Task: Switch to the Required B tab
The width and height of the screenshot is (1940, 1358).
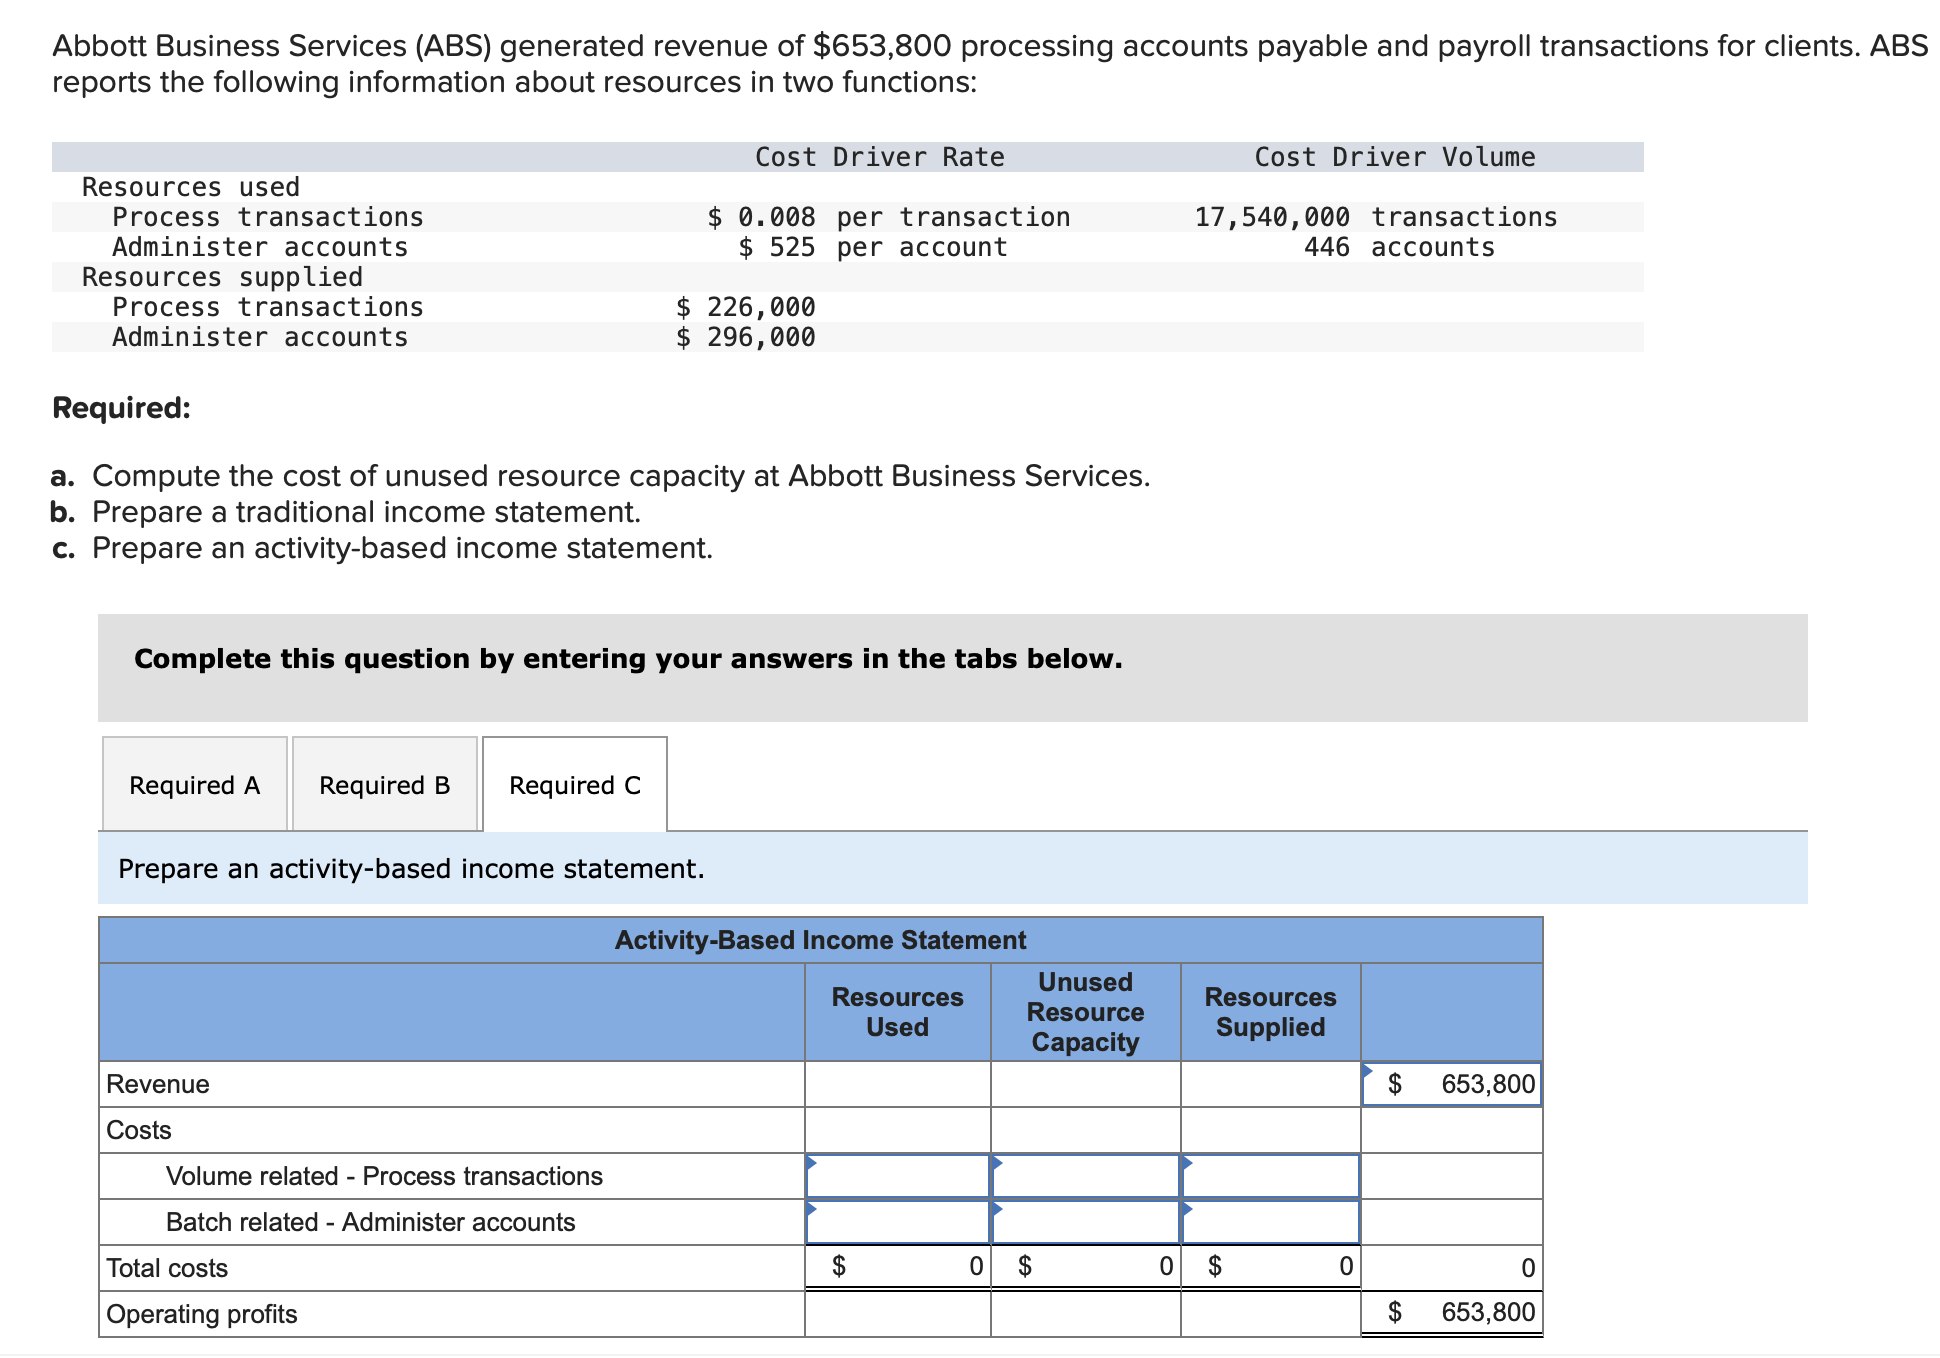Action: (x=384, y=785)
